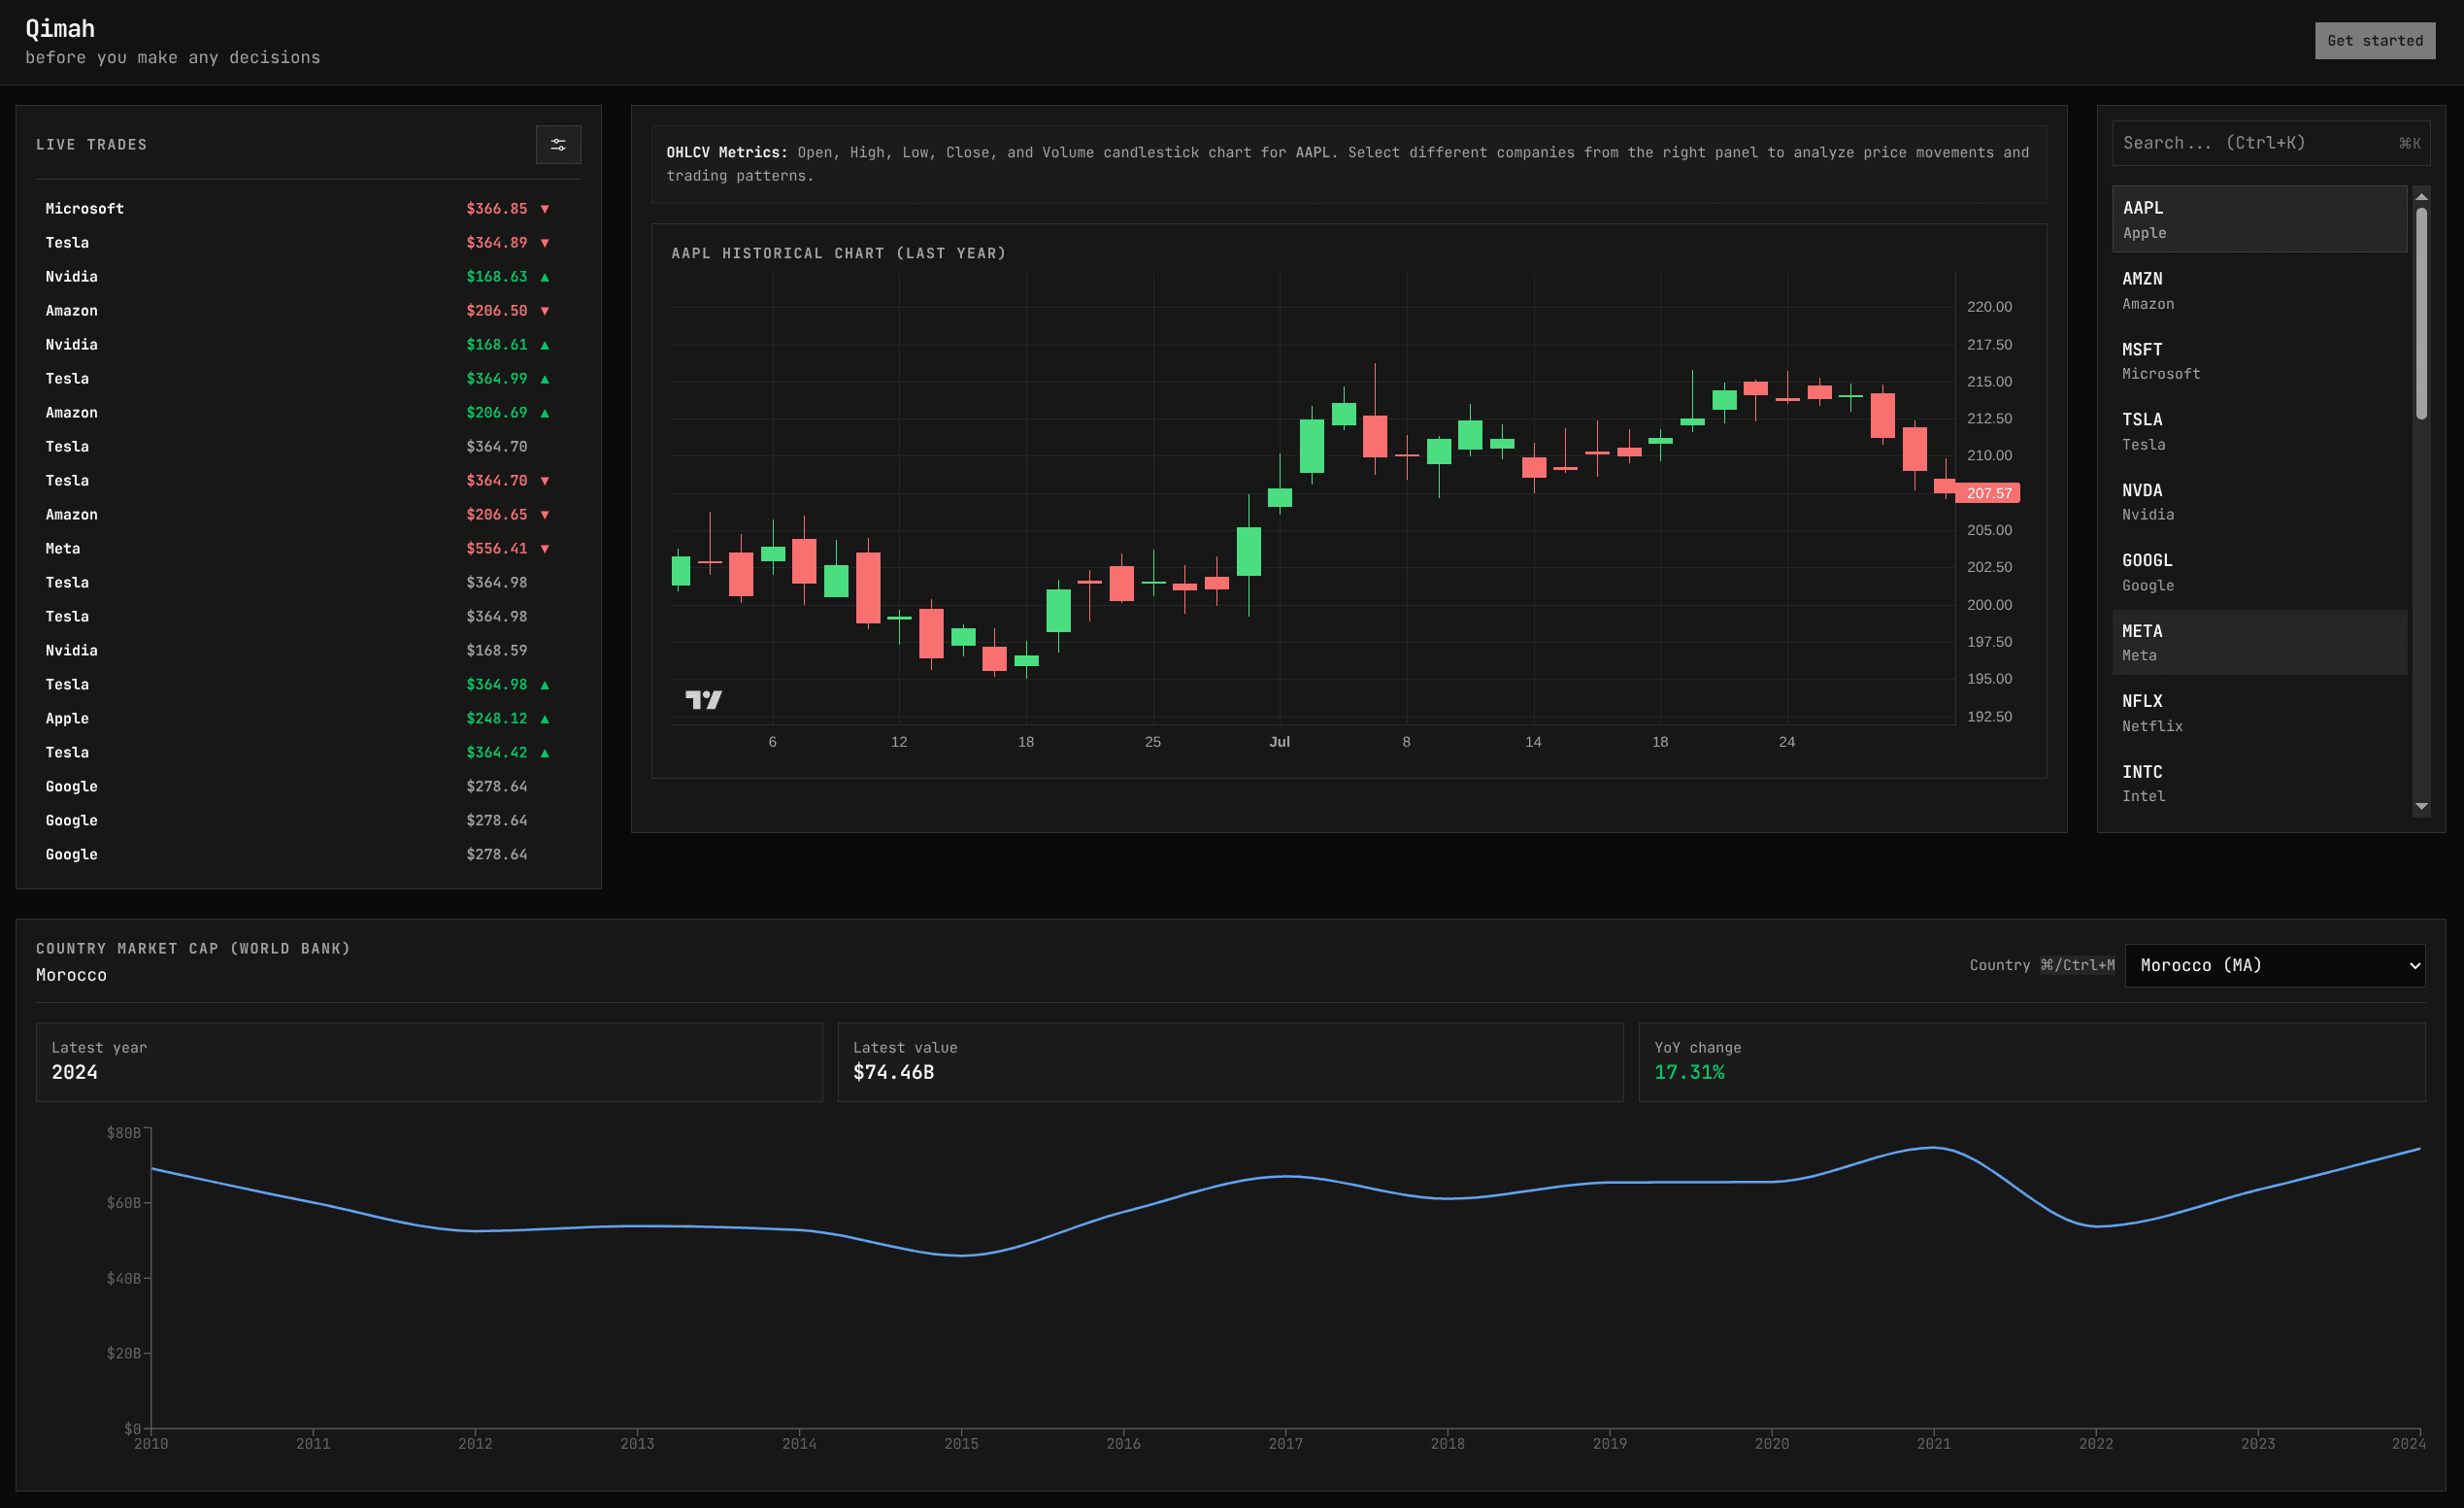Click the Nvidia $168.61 trade row
The height and width of the screenshot is (1508, 2464).
pyautogui.click(x=308, y=345)
